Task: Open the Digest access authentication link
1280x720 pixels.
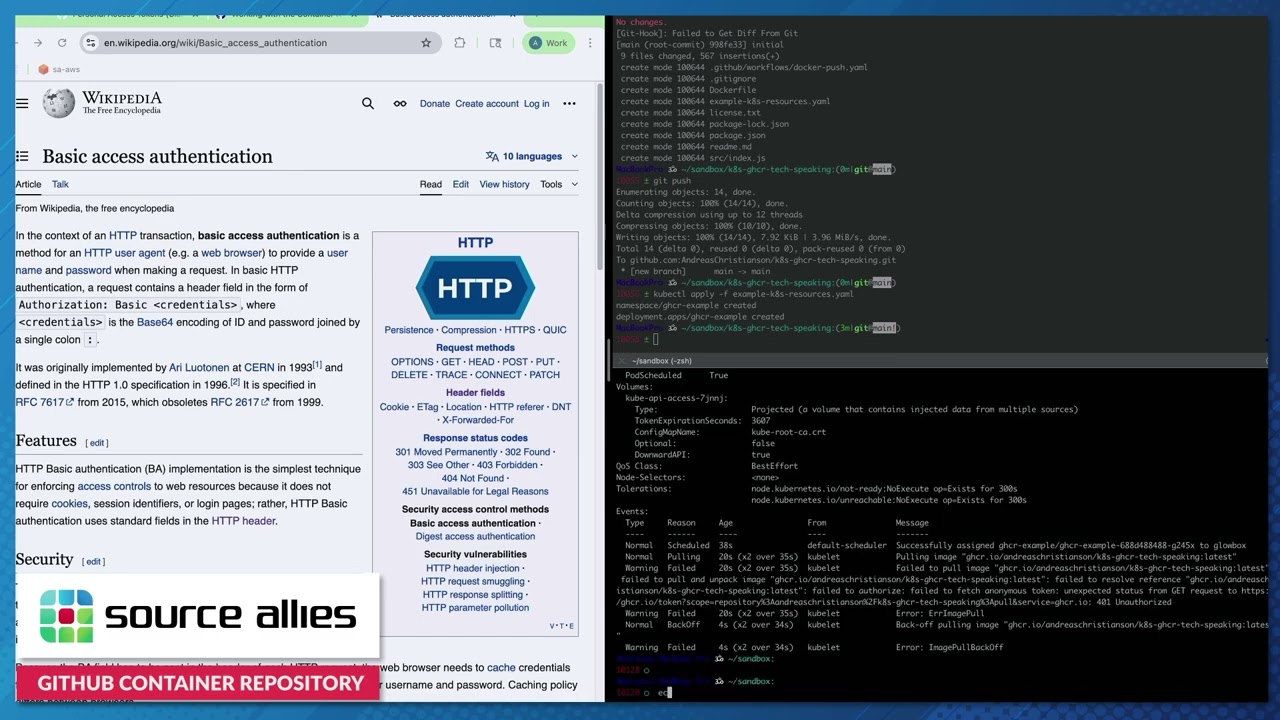Action: click(475, 536)
